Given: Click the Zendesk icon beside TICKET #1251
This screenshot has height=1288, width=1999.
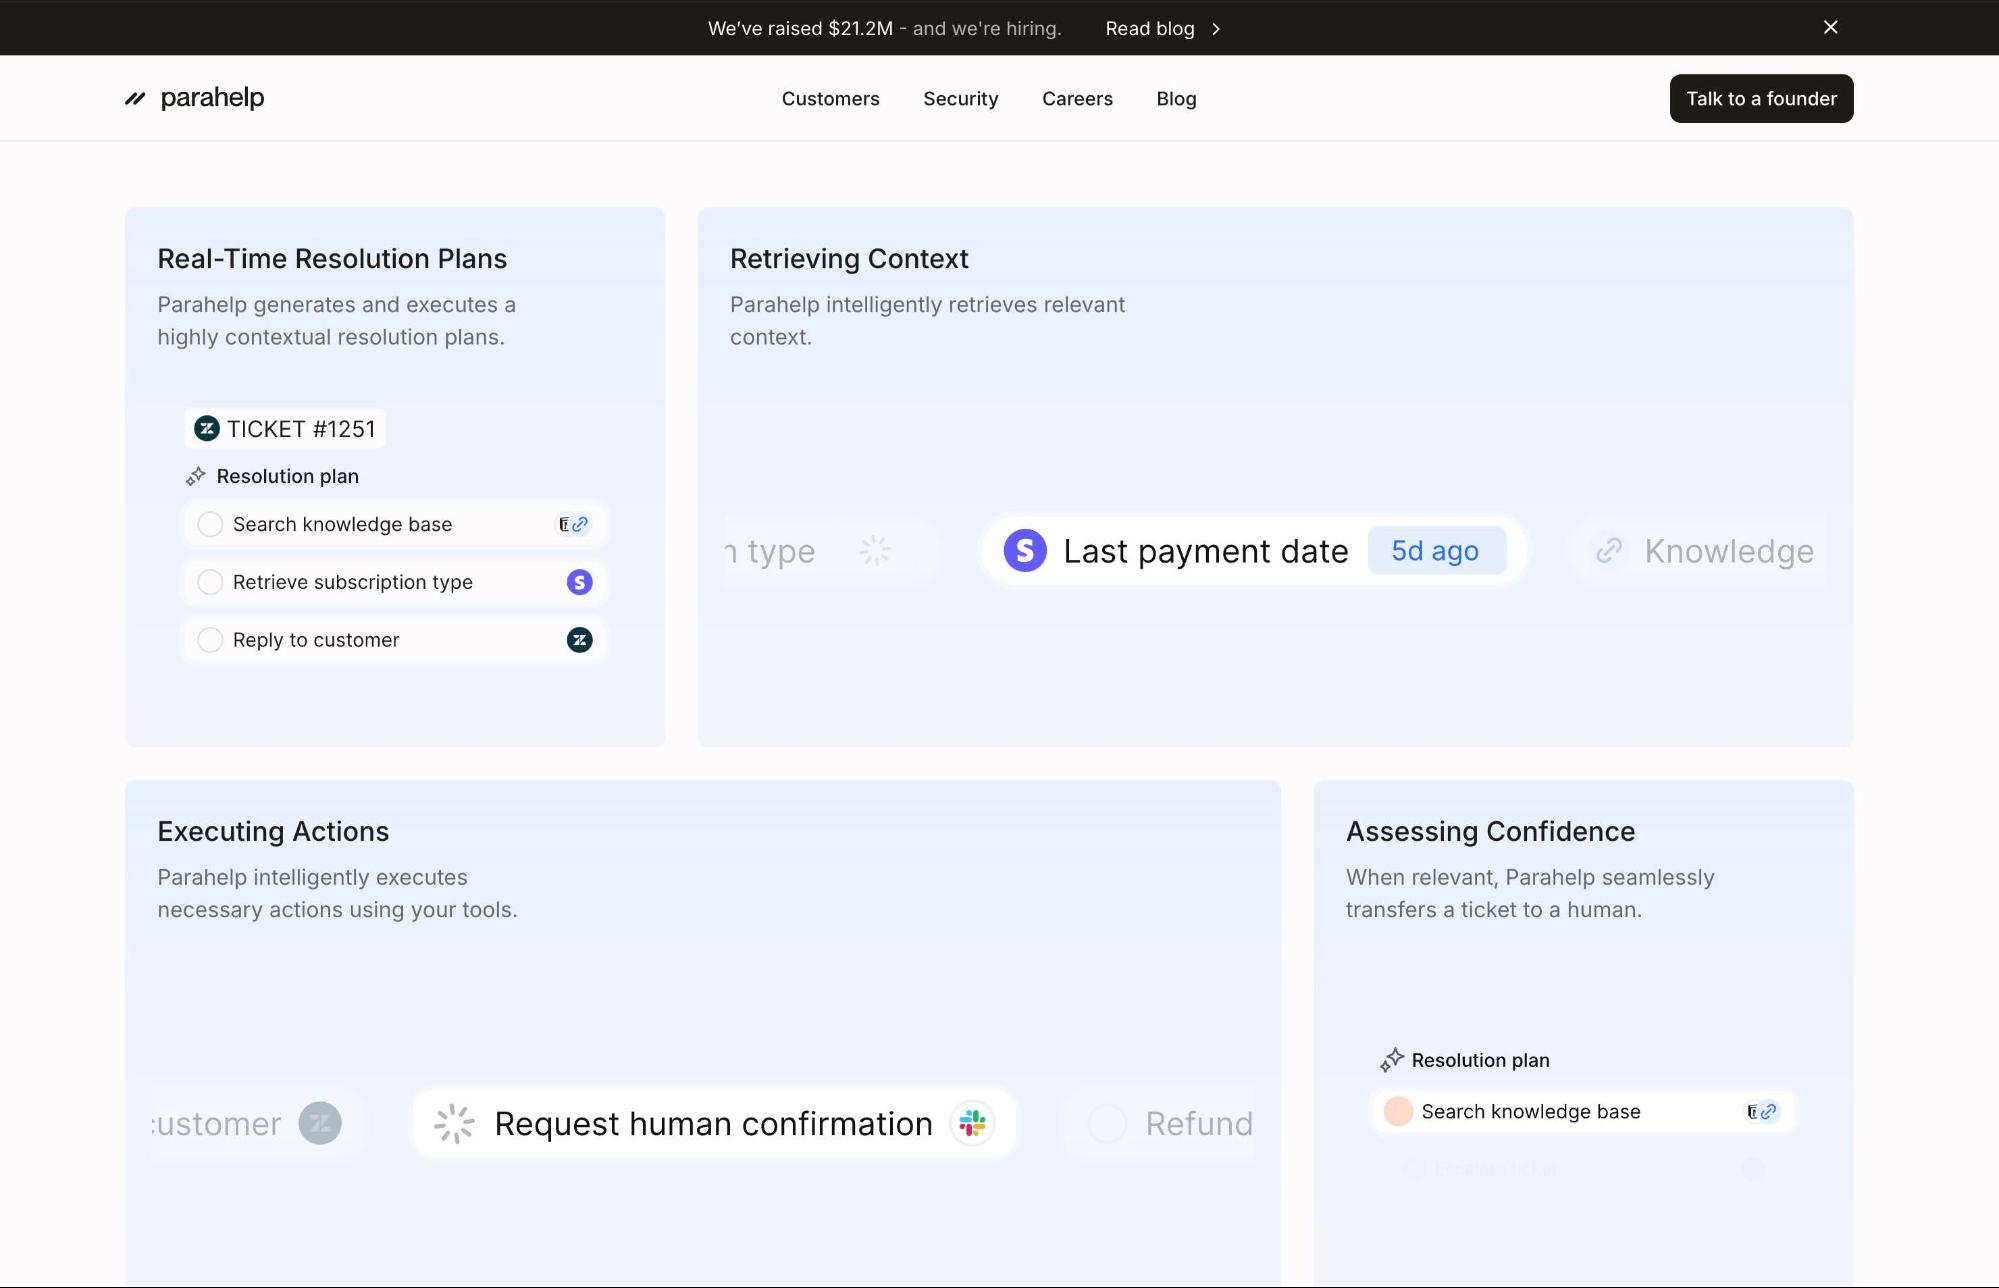Looking at the screenshot, I should click(207, 429).
